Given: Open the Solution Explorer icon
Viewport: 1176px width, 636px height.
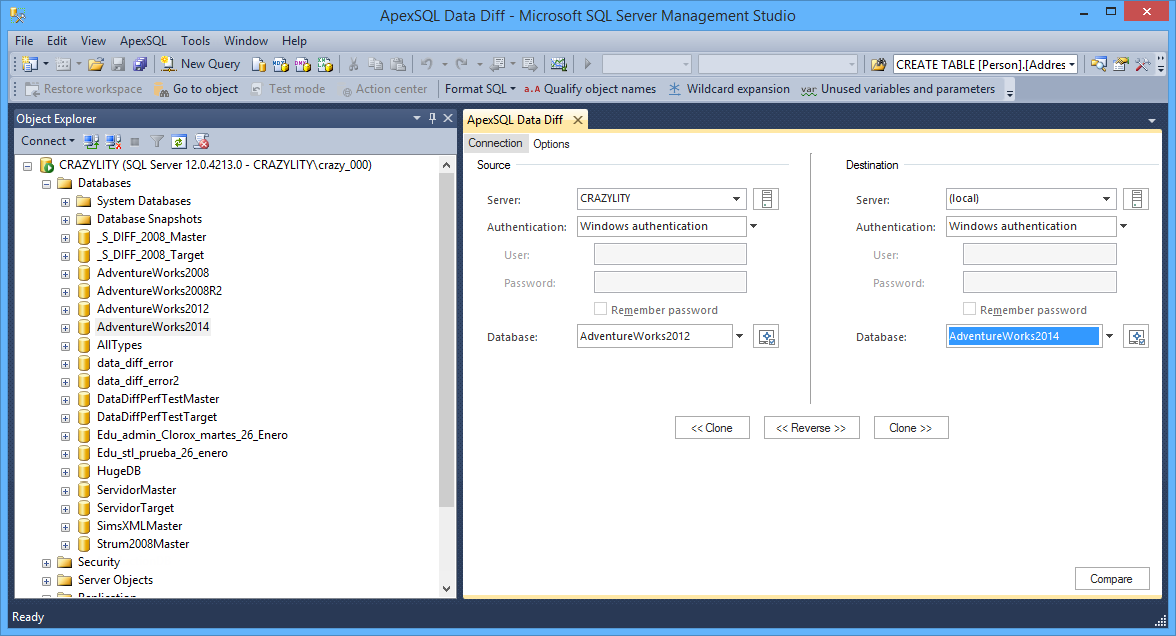Looking at the screenshot, I should (1099, 64).
